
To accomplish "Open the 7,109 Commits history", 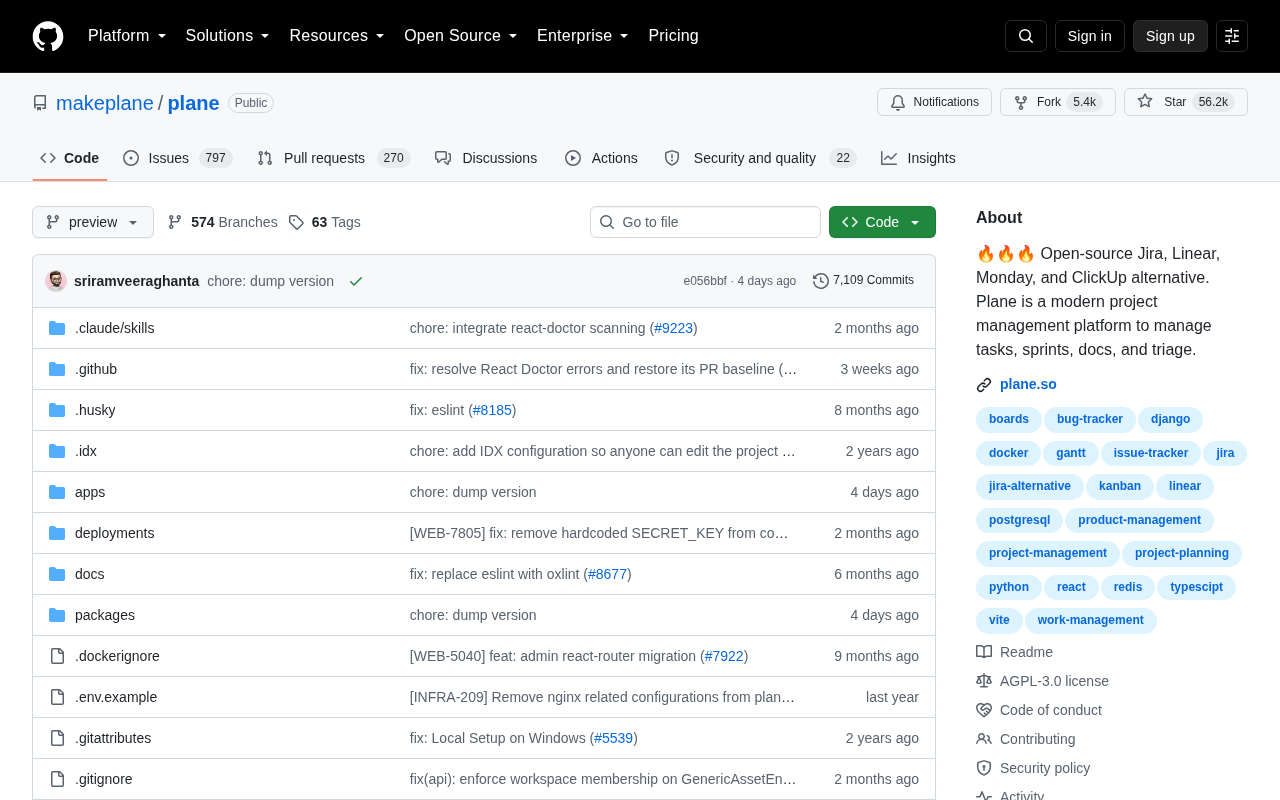I will pyautogui.click(x=864, y=281).
